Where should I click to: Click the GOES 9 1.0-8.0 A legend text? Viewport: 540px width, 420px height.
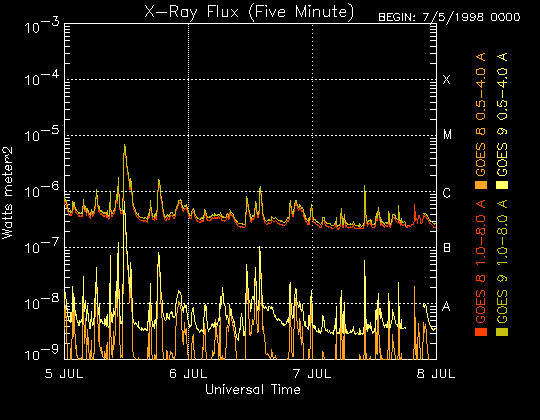(502, 261)
